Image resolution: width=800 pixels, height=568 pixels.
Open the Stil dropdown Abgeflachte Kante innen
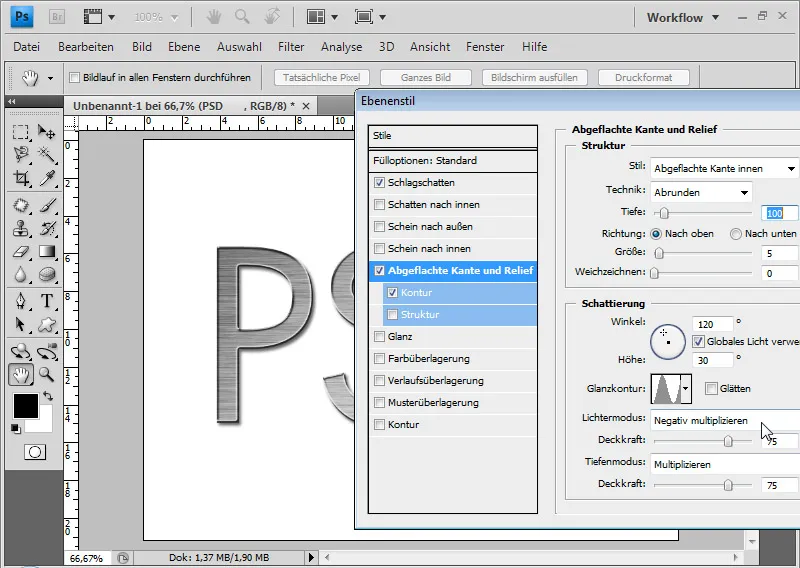[725, 168]
